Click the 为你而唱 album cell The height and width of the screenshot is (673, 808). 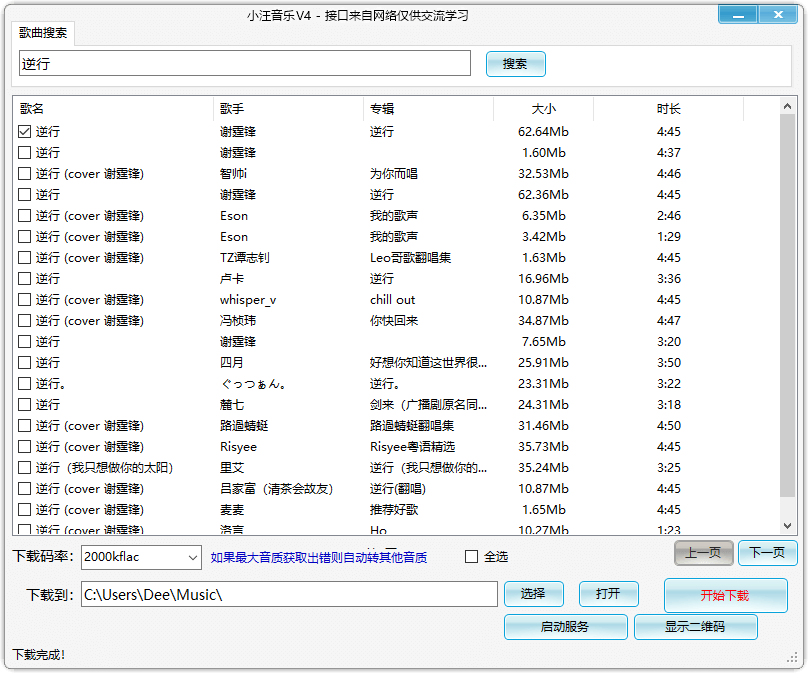click(x=394, y=174)
